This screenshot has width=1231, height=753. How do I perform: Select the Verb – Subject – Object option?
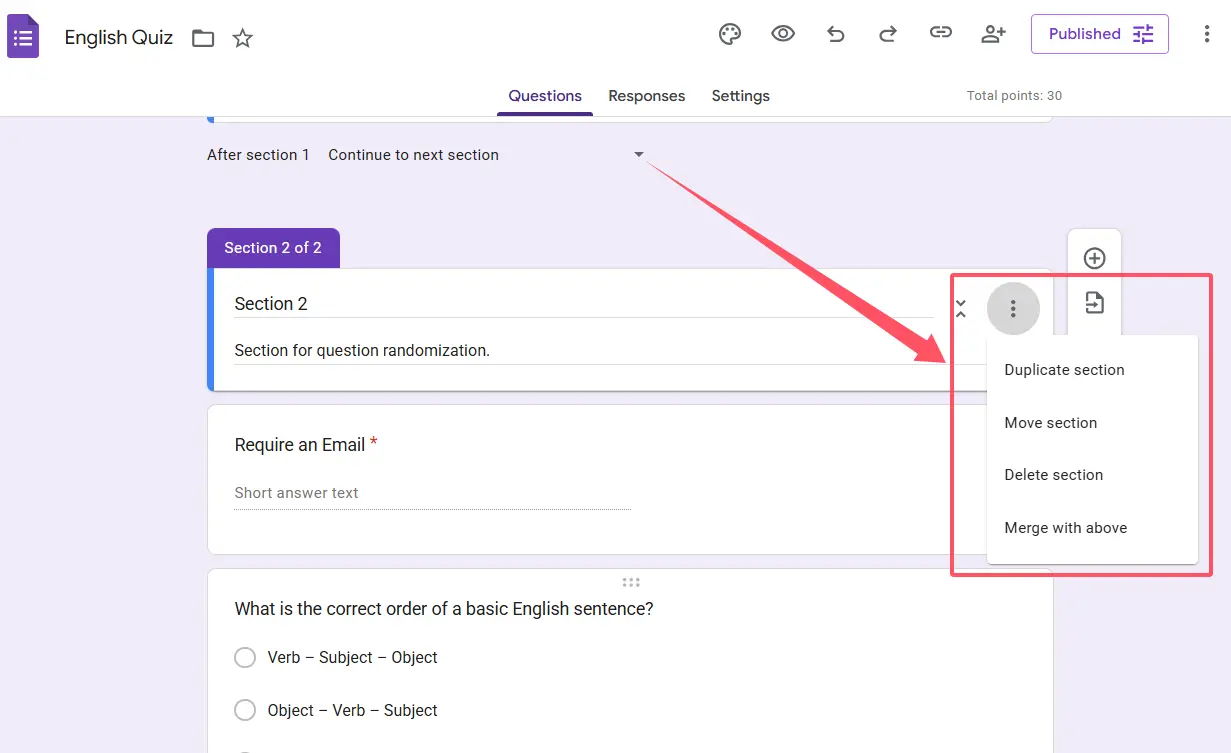pyautogui.click(x=245, y=657)
